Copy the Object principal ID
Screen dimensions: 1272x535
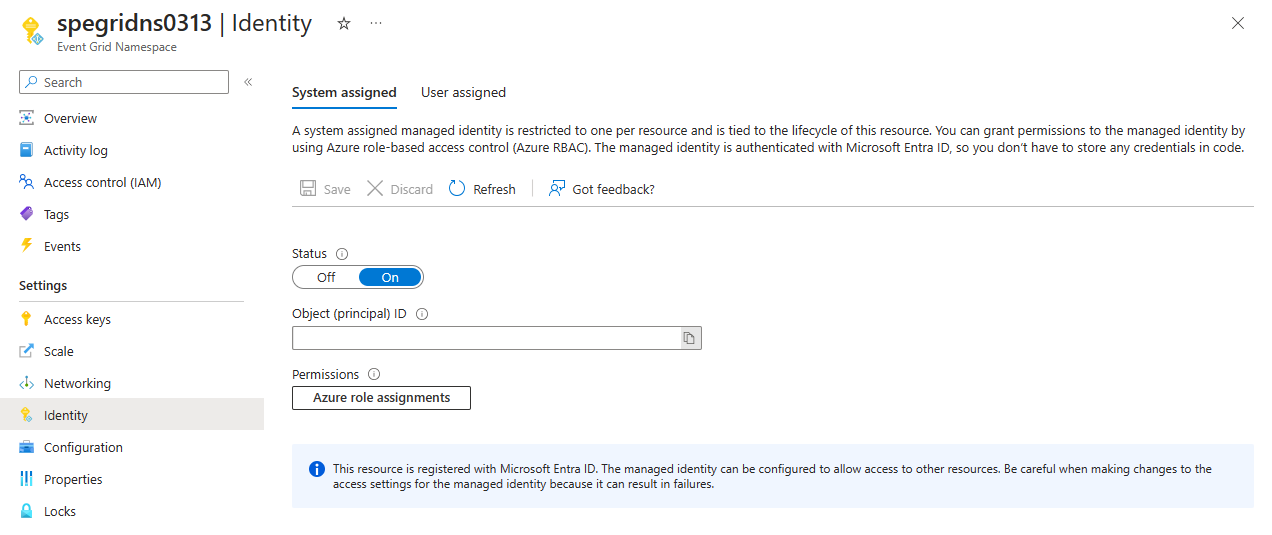pos(689,339)
